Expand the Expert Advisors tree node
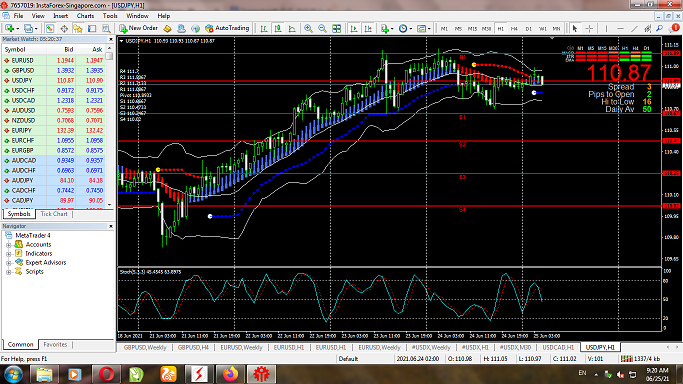Viewport: 683px width, 384px height. pos(8,263)
